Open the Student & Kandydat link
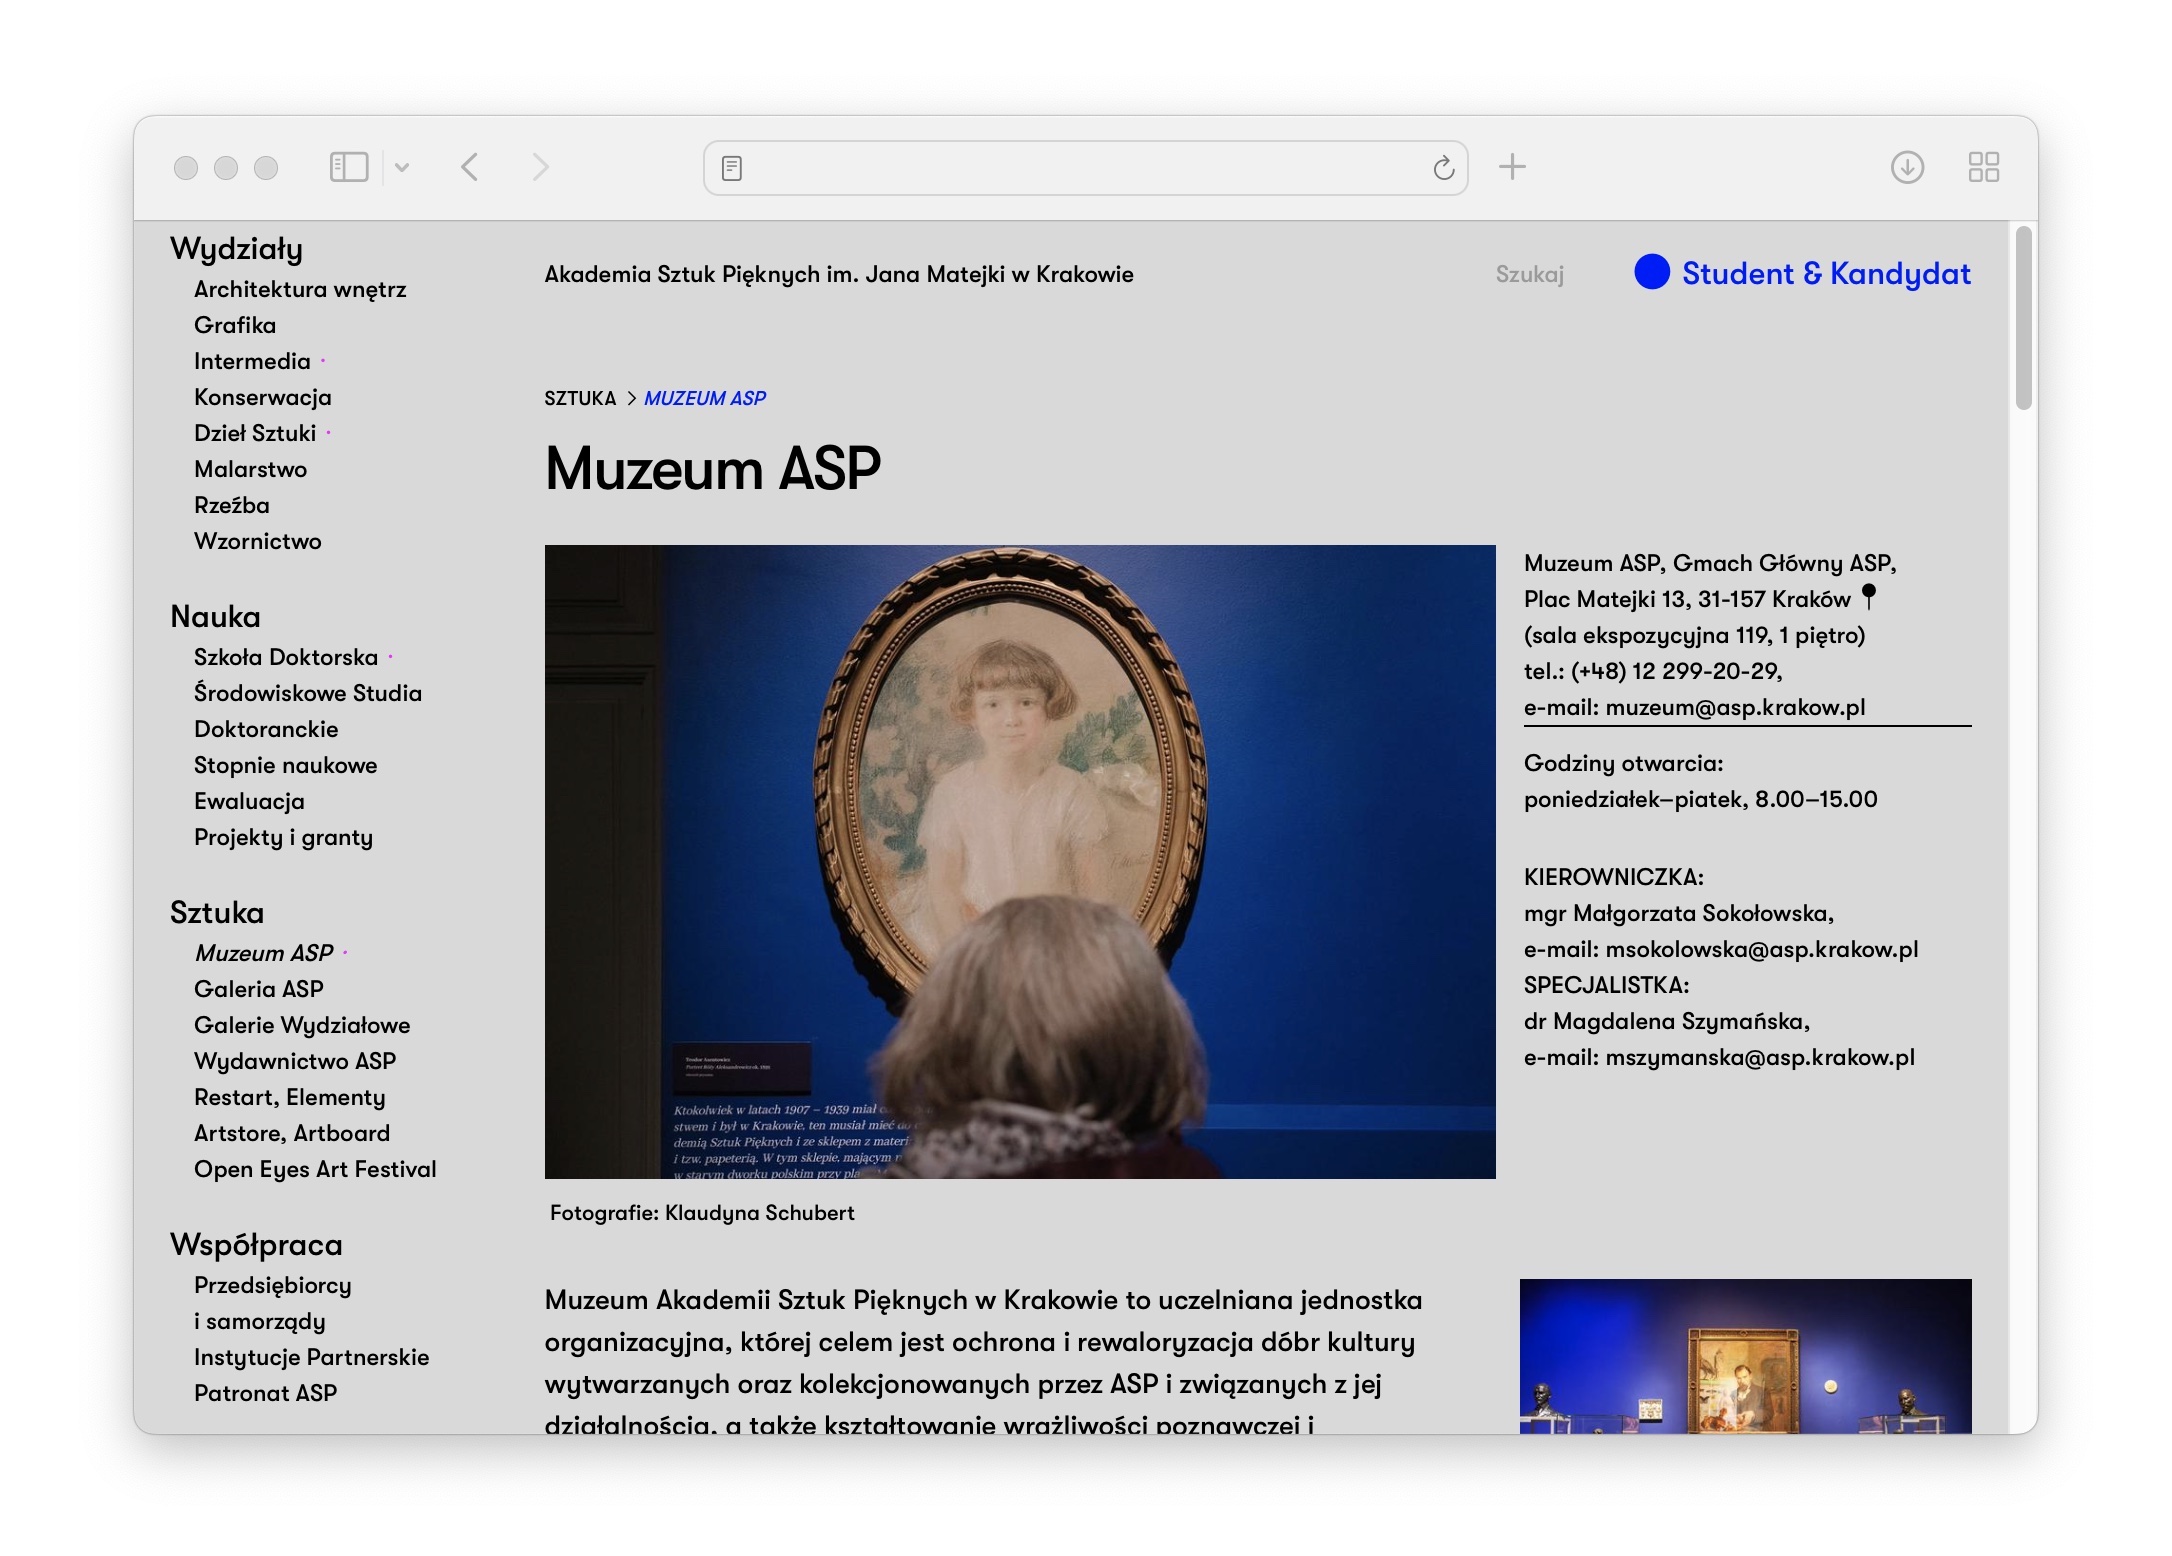The height and width of the screenshot is (1556, 2172). (x=1825, y=273)
